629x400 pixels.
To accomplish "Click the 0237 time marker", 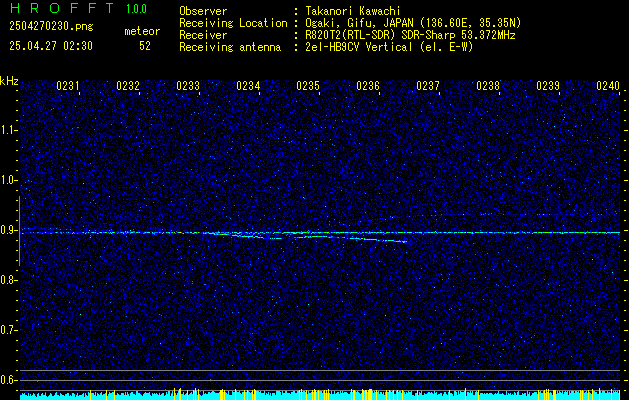I will (x=428, y=86).
